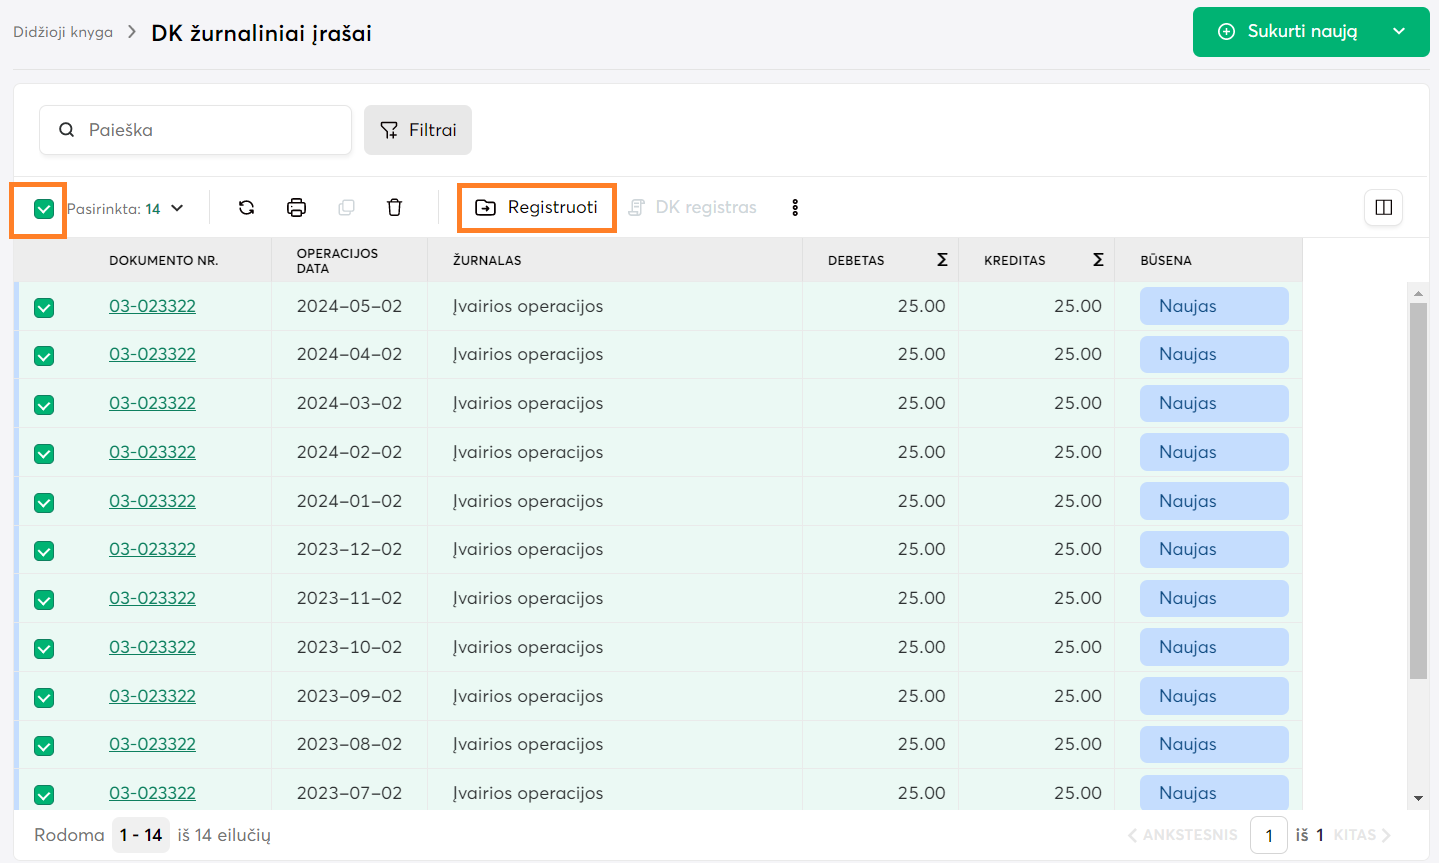Click the refresh icon in toolbar

tap(246, 208)
